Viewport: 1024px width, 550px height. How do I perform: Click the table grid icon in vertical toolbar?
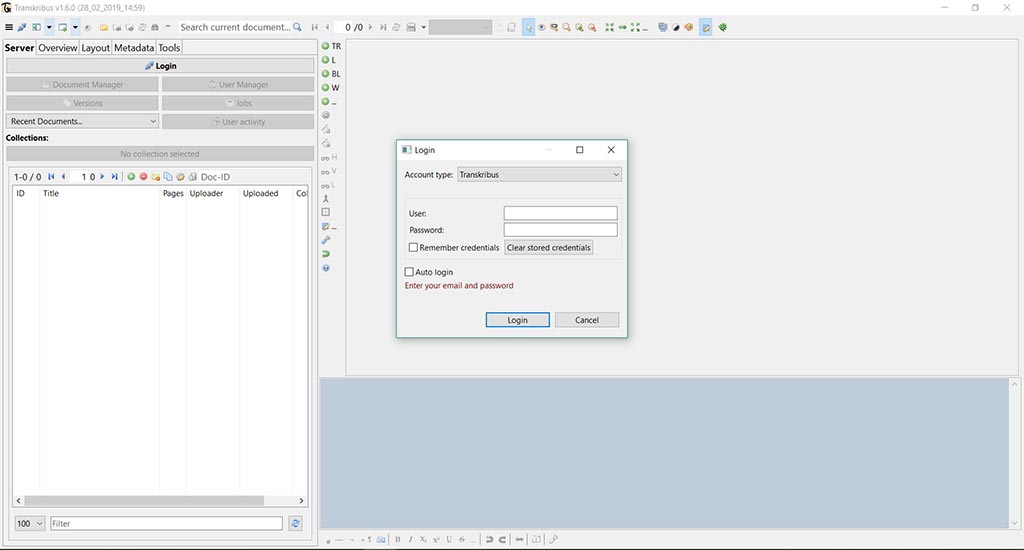[x=326, y=212]
